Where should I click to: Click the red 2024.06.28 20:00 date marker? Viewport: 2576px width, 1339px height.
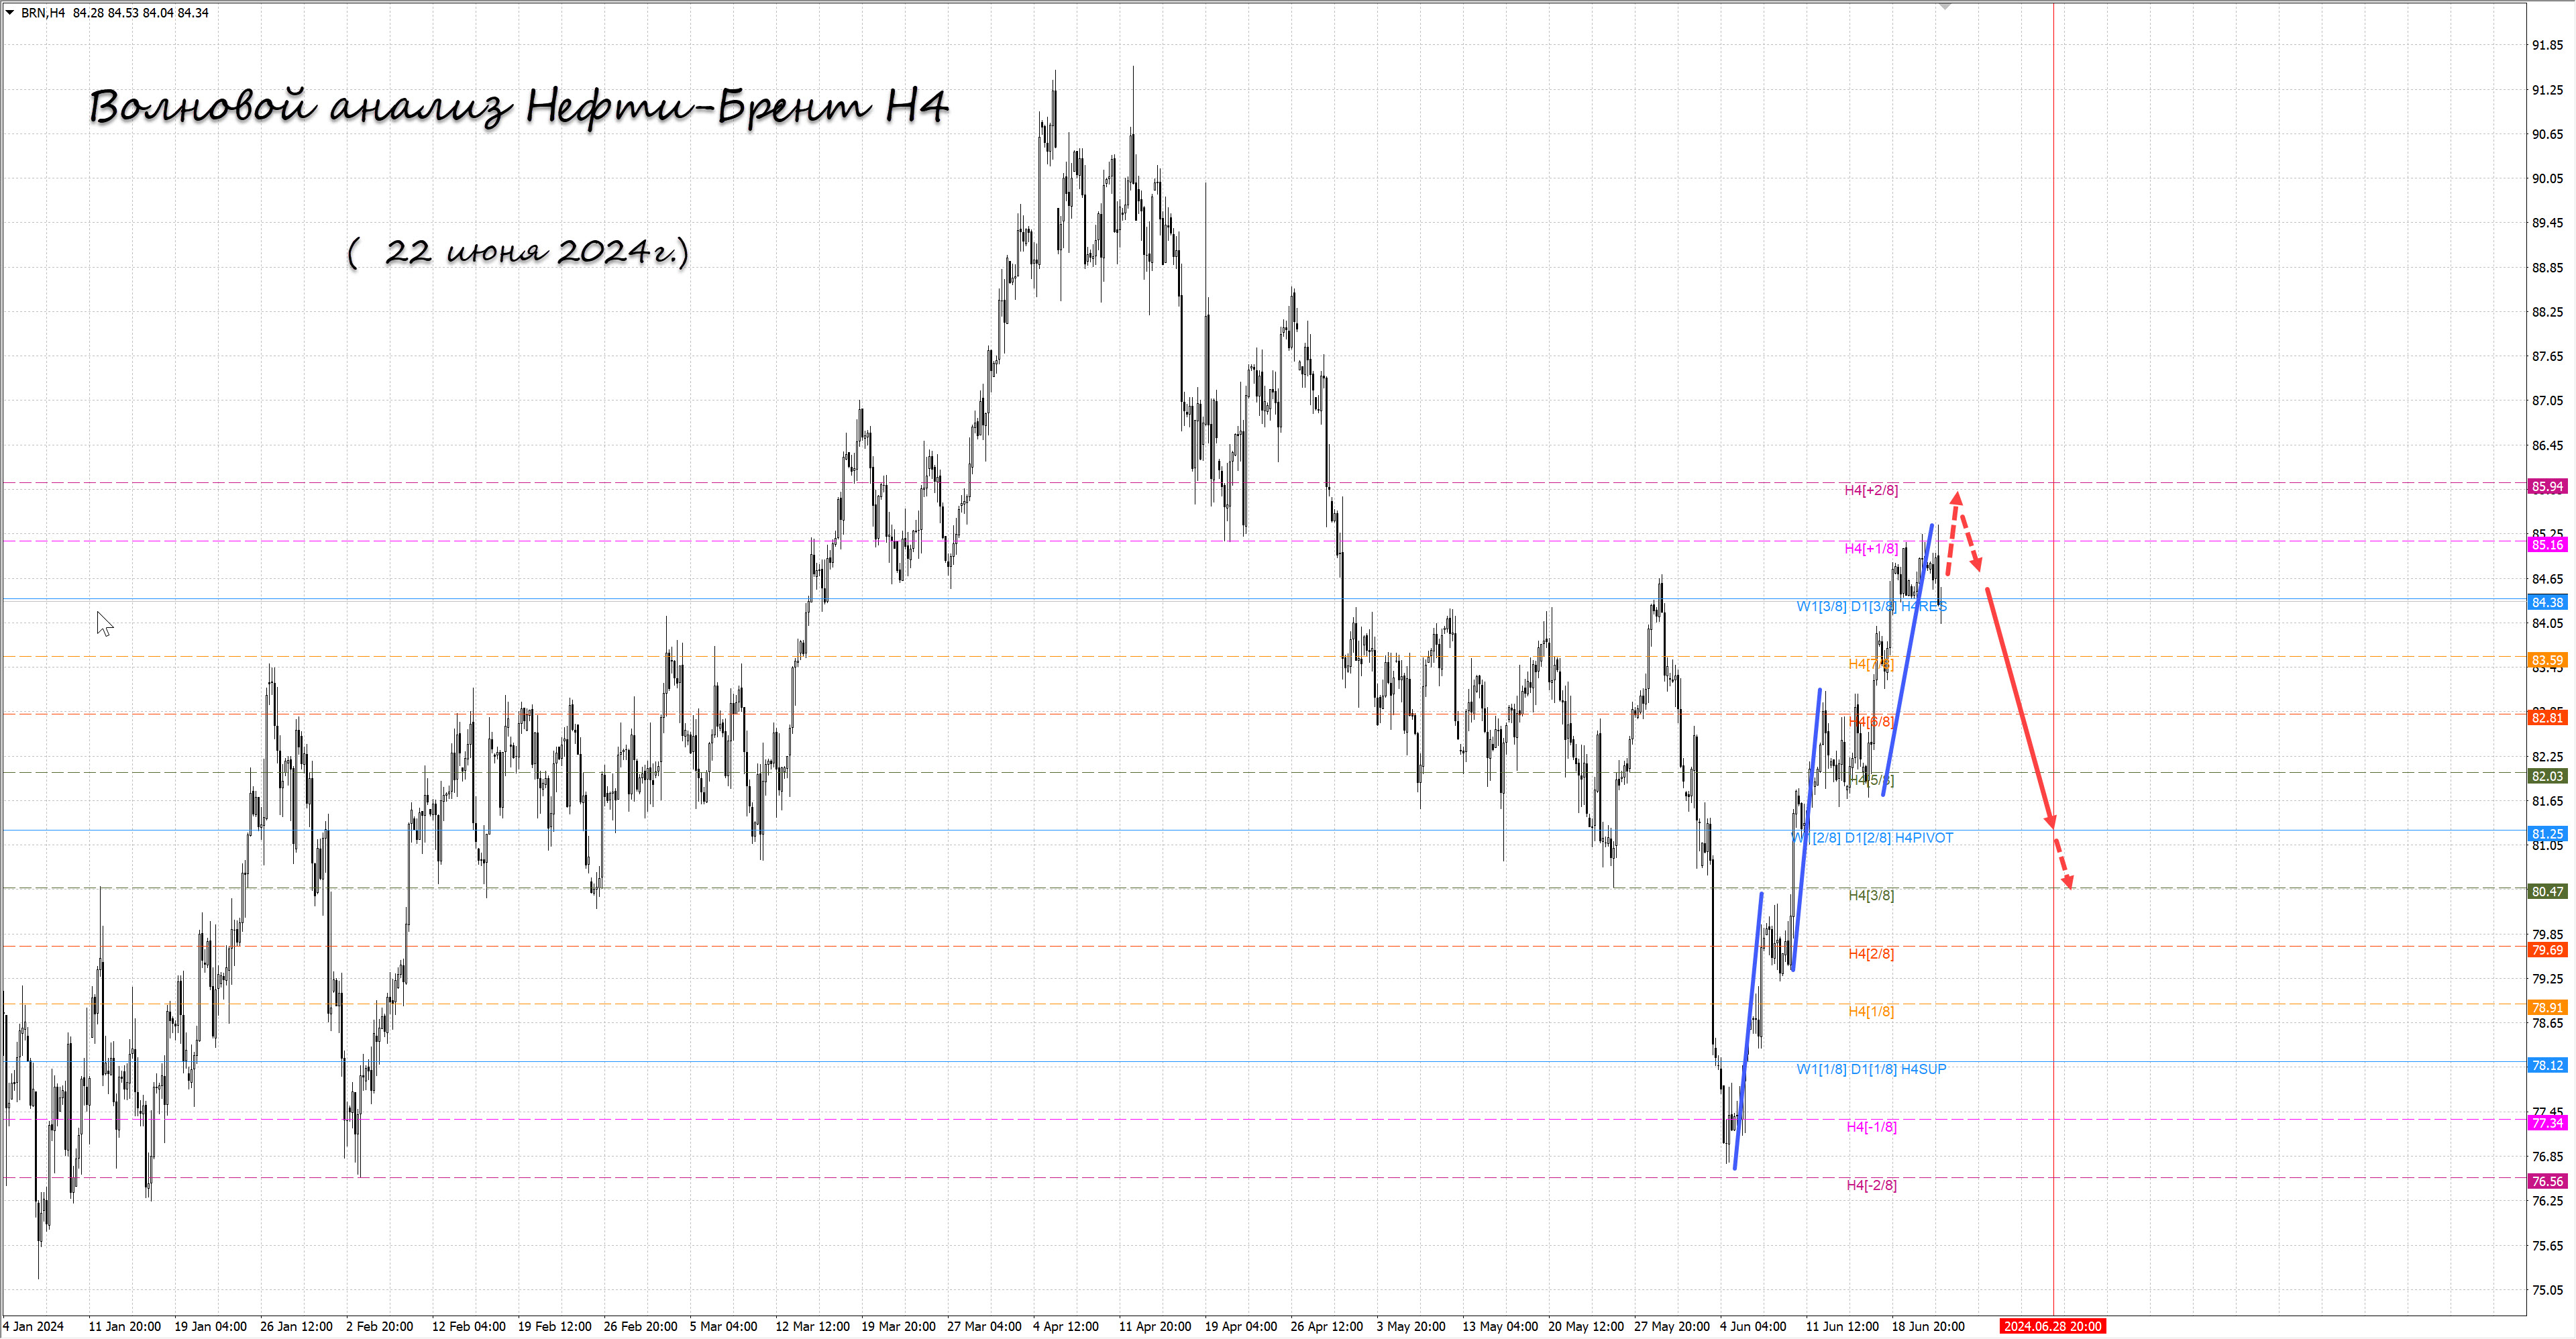click(2052, 1326)
